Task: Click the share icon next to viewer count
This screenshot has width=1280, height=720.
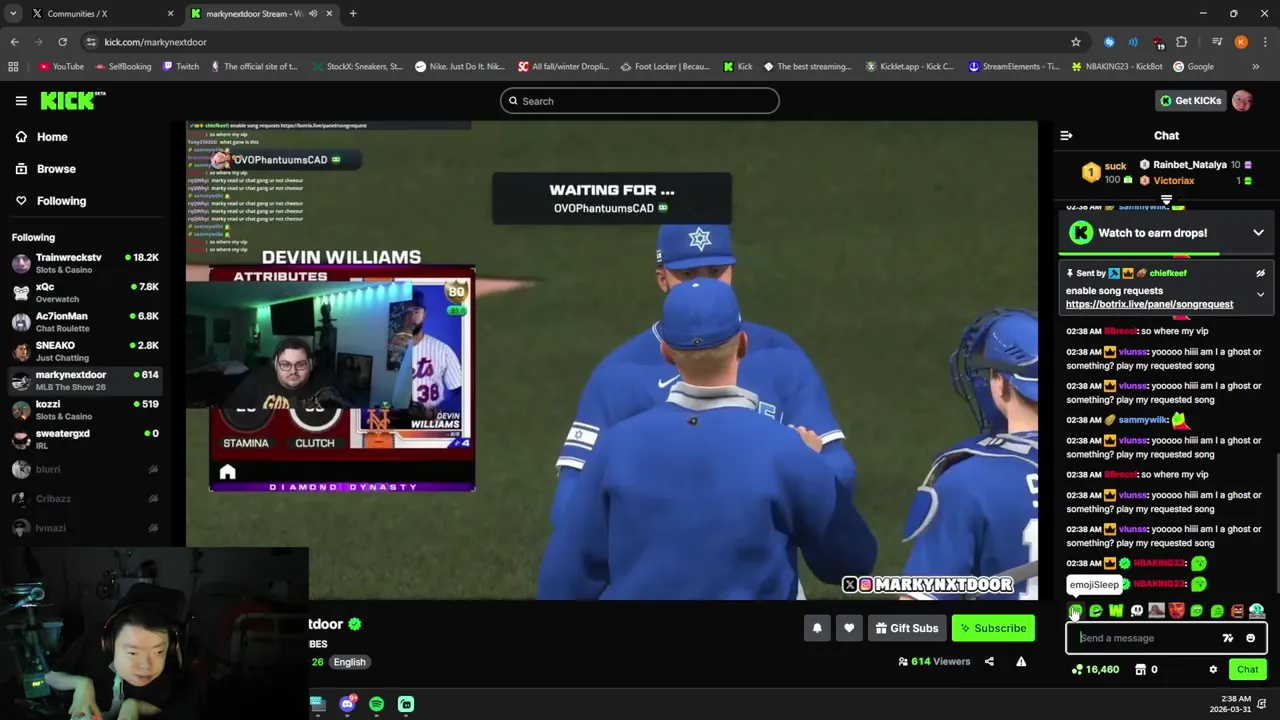Action: point(989,661)
